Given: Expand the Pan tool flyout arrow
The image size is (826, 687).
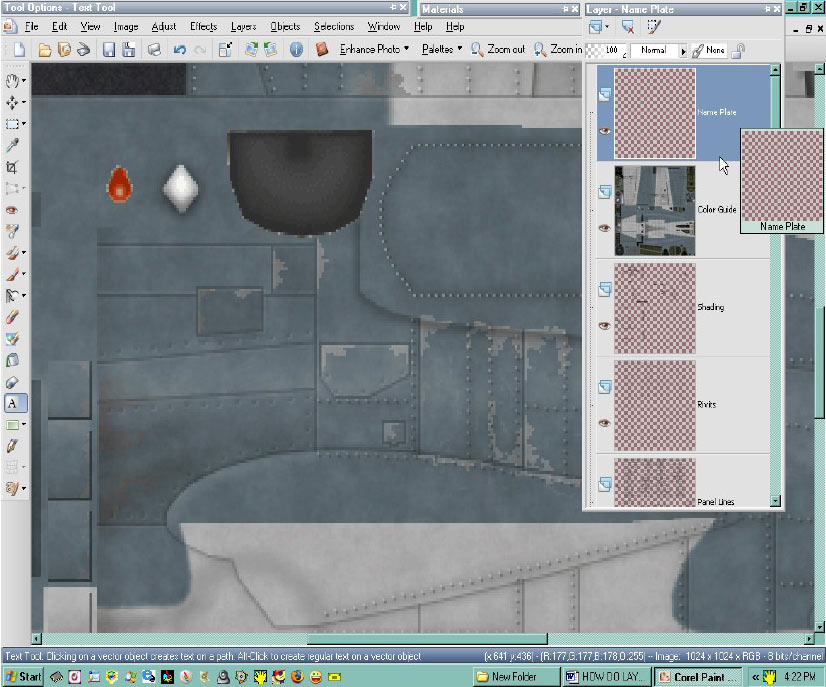Looking at the screenshot, I should (24, 81).
